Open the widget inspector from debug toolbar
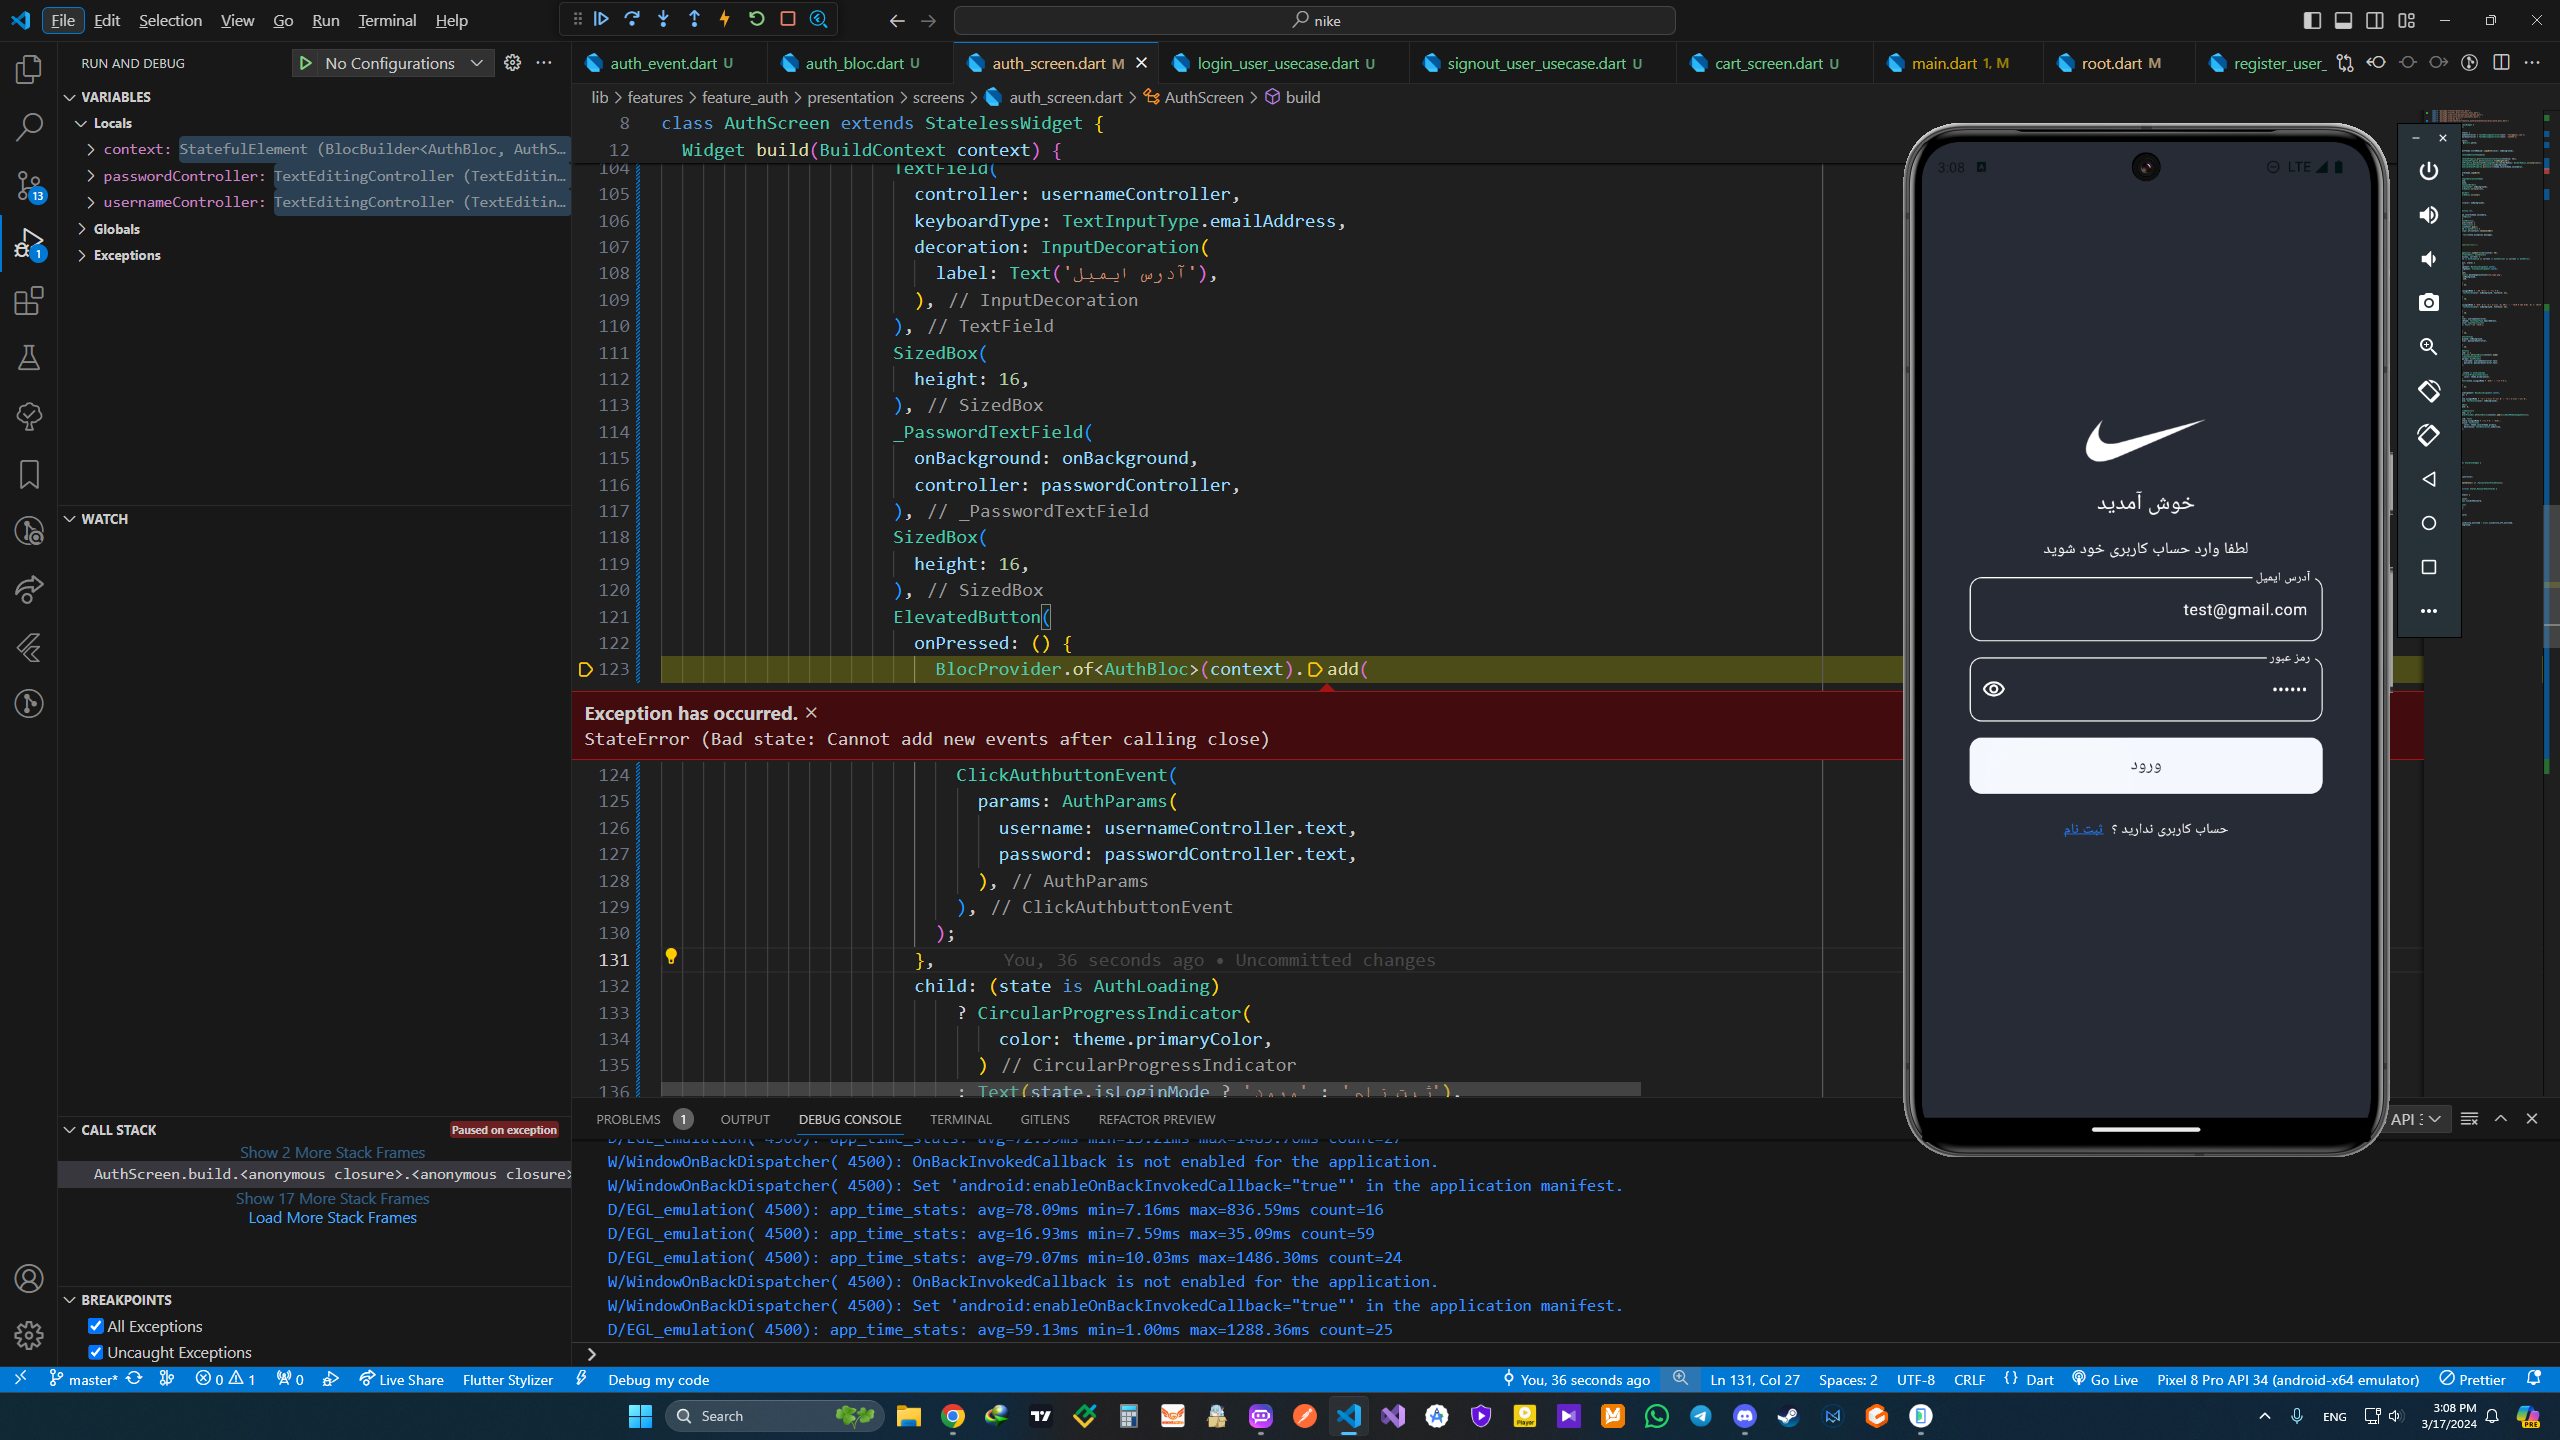This screenshot has height=1440, width=2560. click(819, 19)
